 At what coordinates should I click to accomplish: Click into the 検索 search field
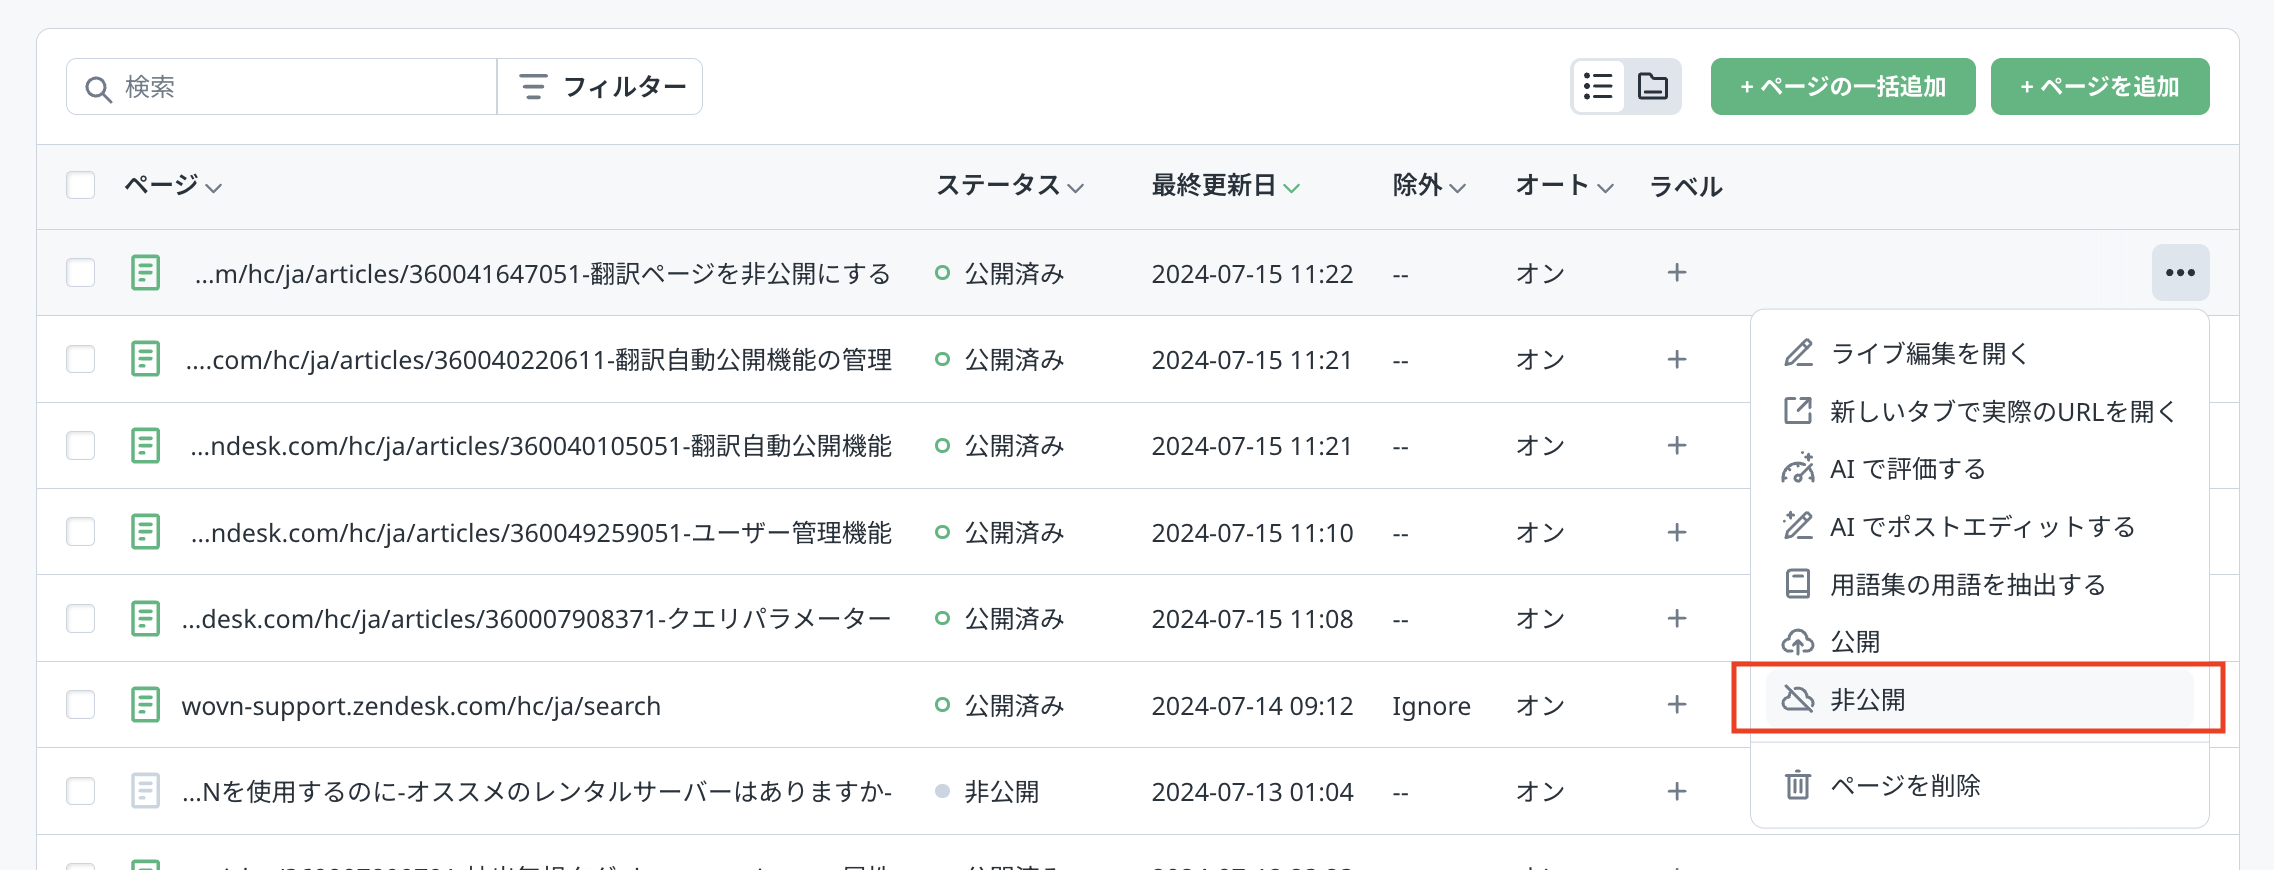pyautogui.click(x=300, y=87)
